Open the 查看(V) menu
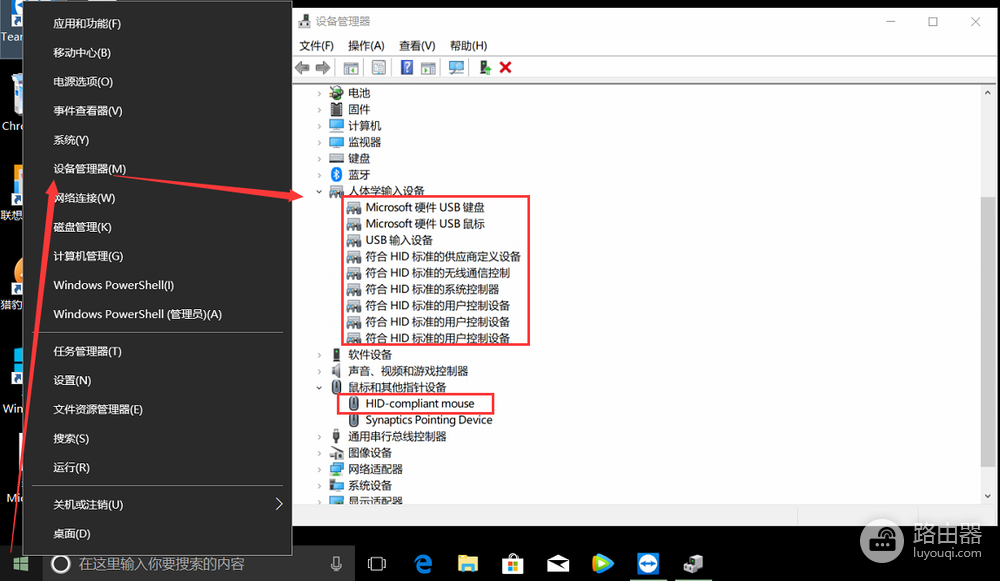This screenshot has height=581, width=1000. 417,46
